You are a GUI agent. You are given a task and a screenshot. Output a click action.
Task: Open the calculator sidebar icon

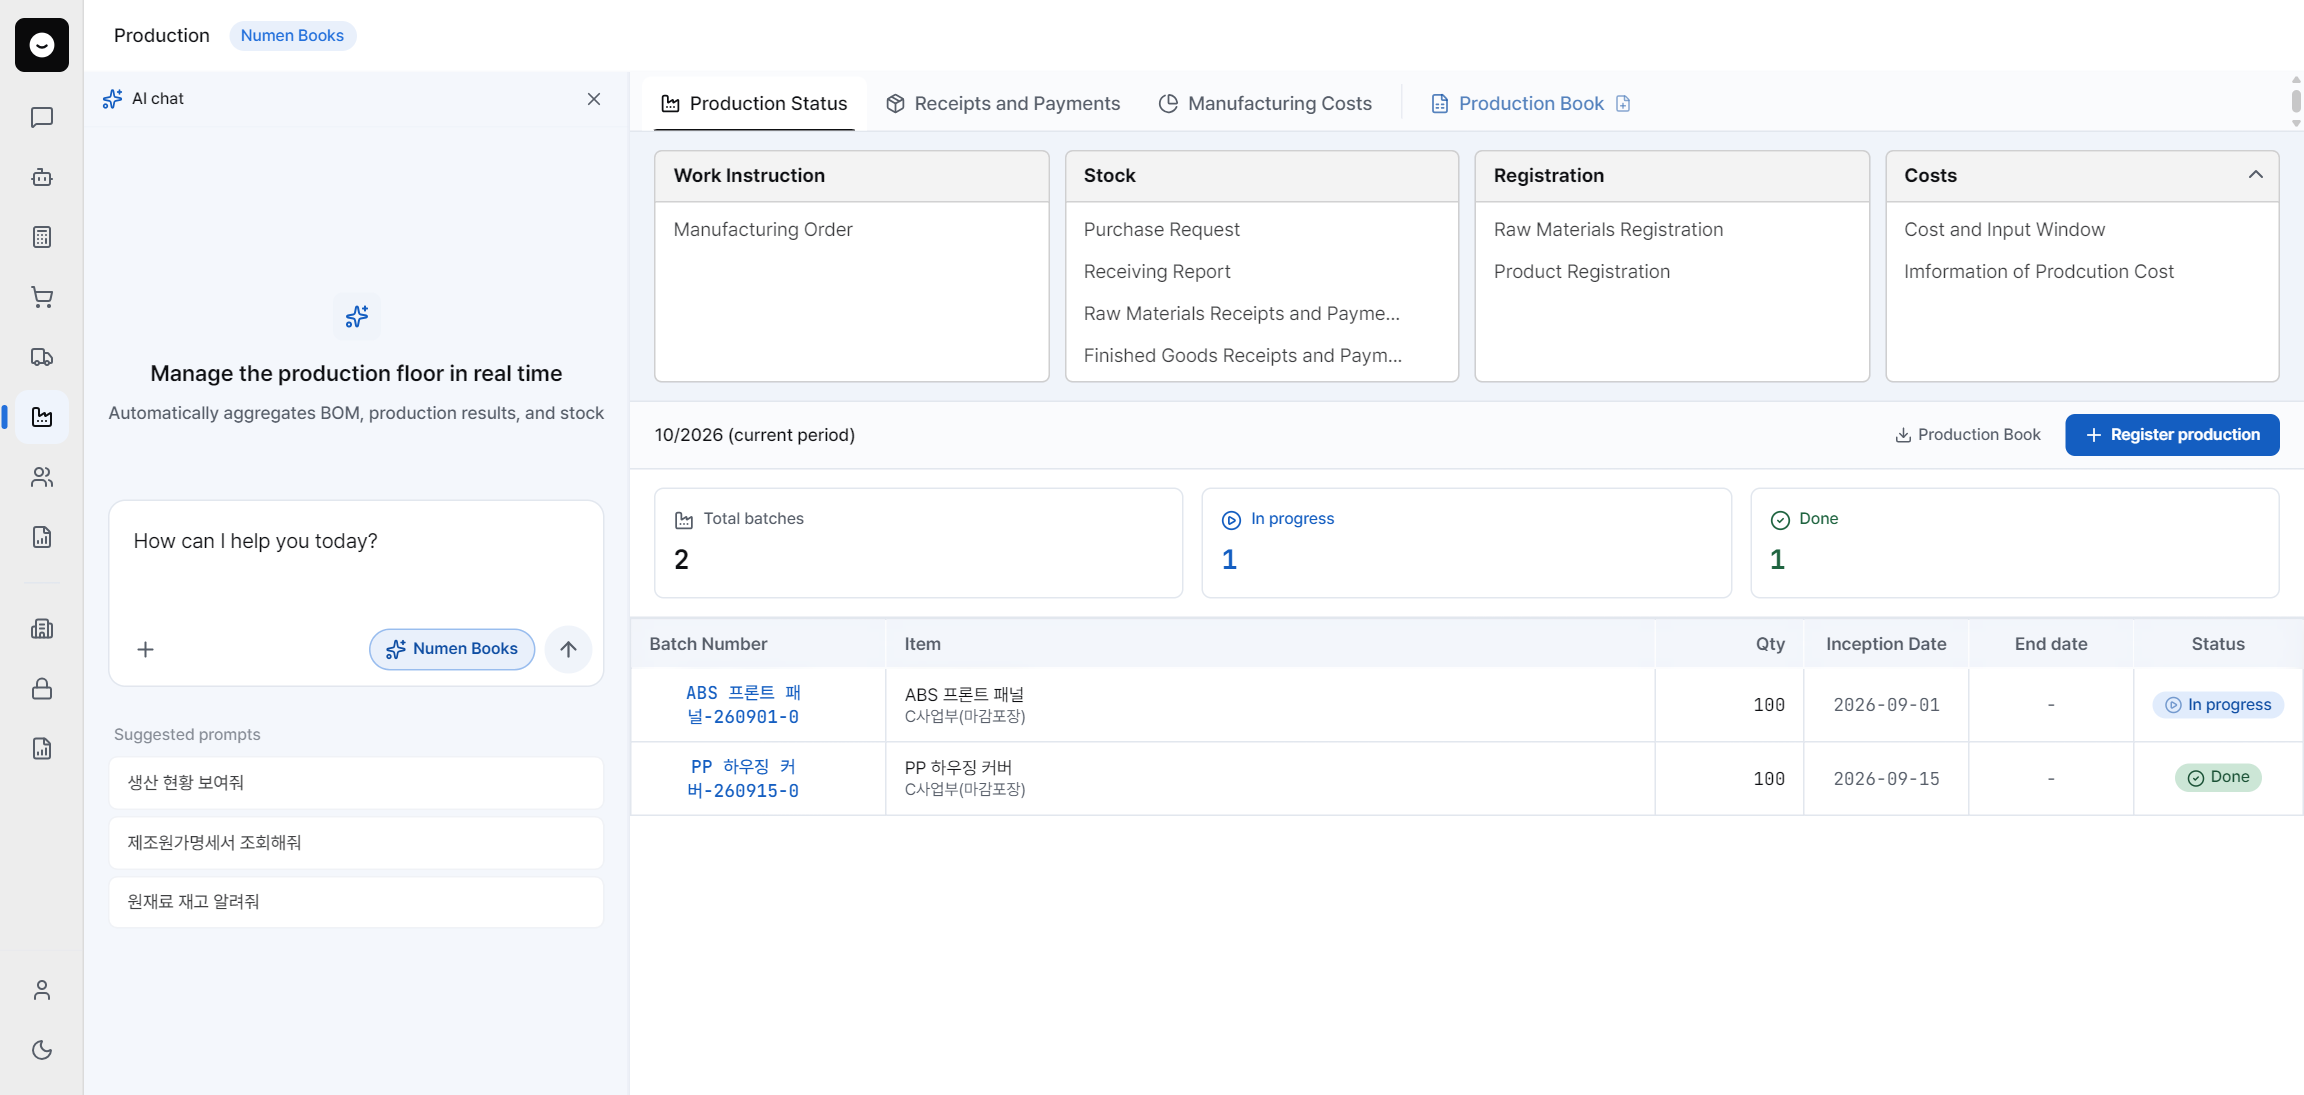click(x=42, y=237)
